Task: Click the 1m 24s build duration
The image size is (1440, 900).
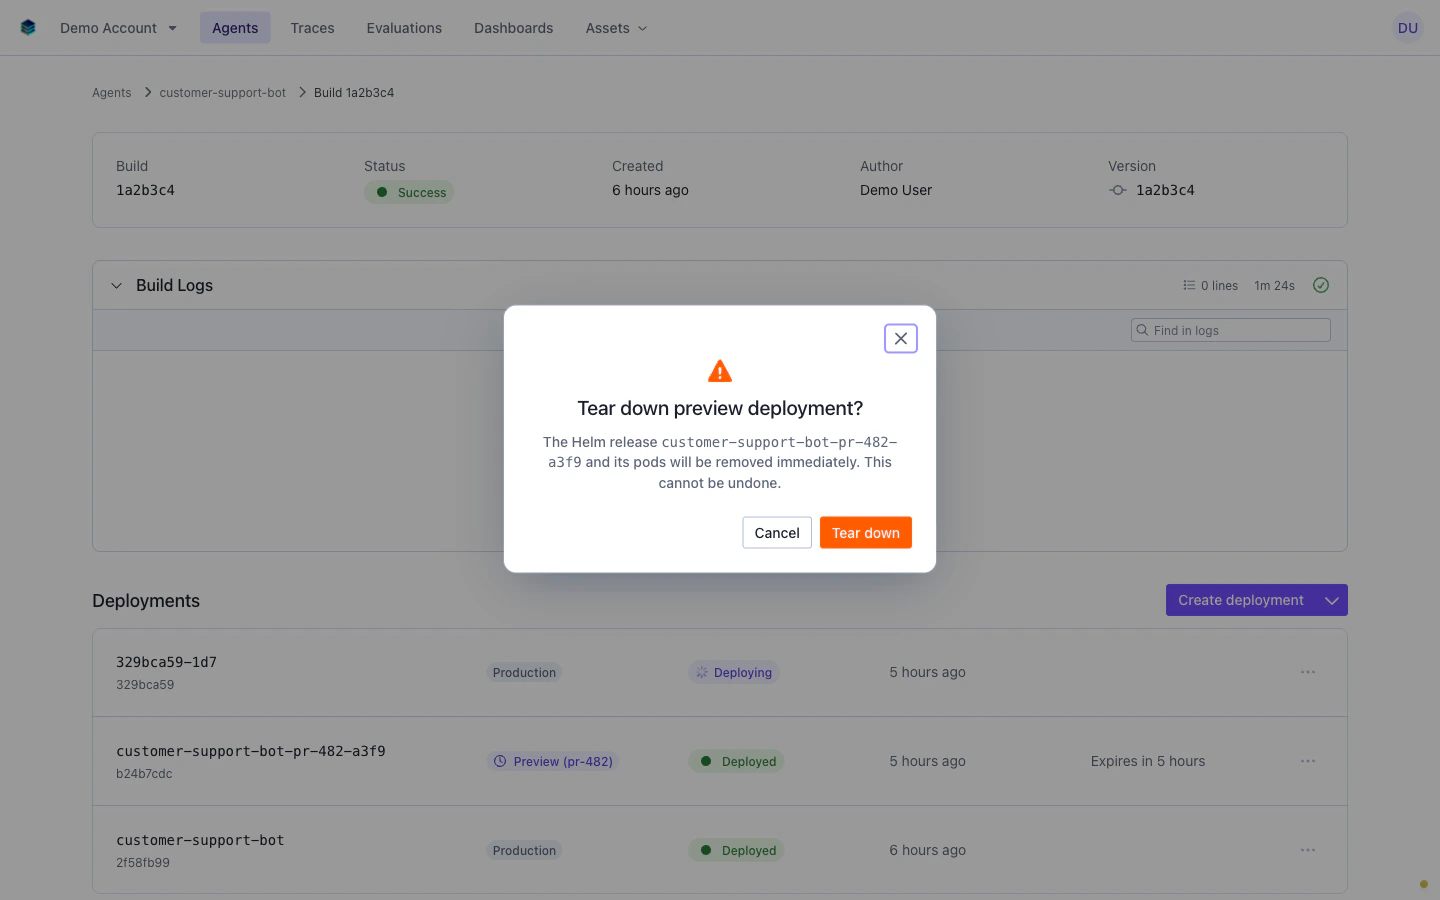Action: 1274,286
